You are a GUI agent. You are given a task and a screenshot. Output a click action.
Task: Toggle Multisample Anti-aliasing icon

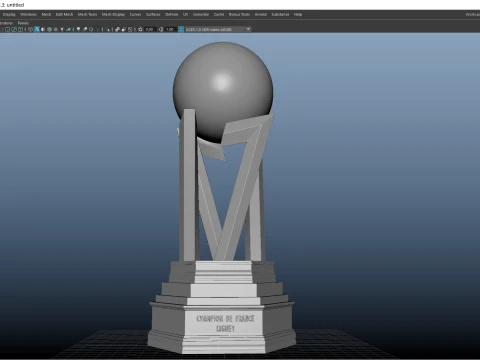click(x=91, y=29)
